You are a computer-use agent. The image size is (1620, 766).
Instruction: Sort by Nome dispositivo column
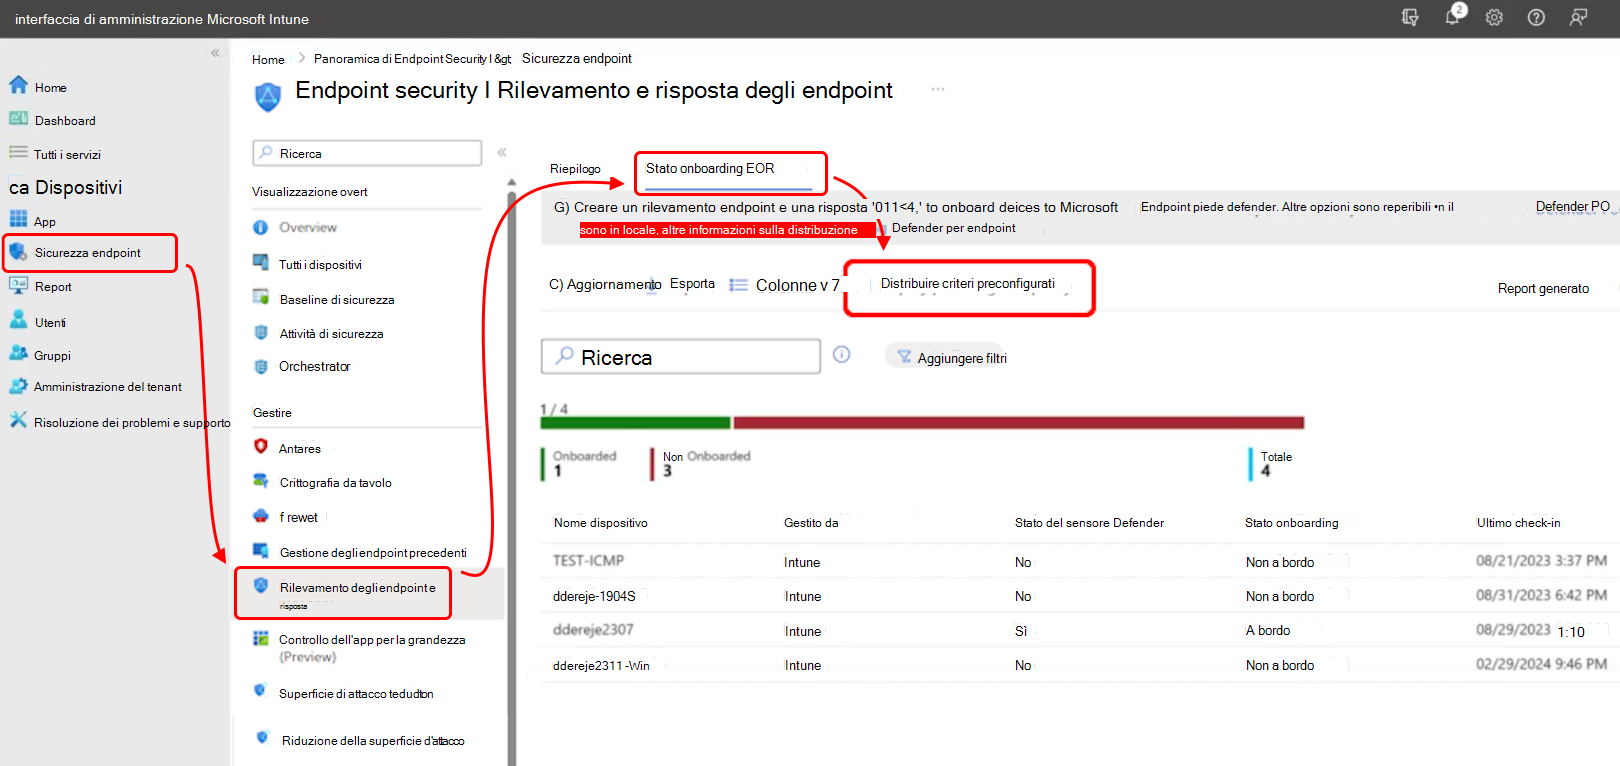click(x=600, y=523)
